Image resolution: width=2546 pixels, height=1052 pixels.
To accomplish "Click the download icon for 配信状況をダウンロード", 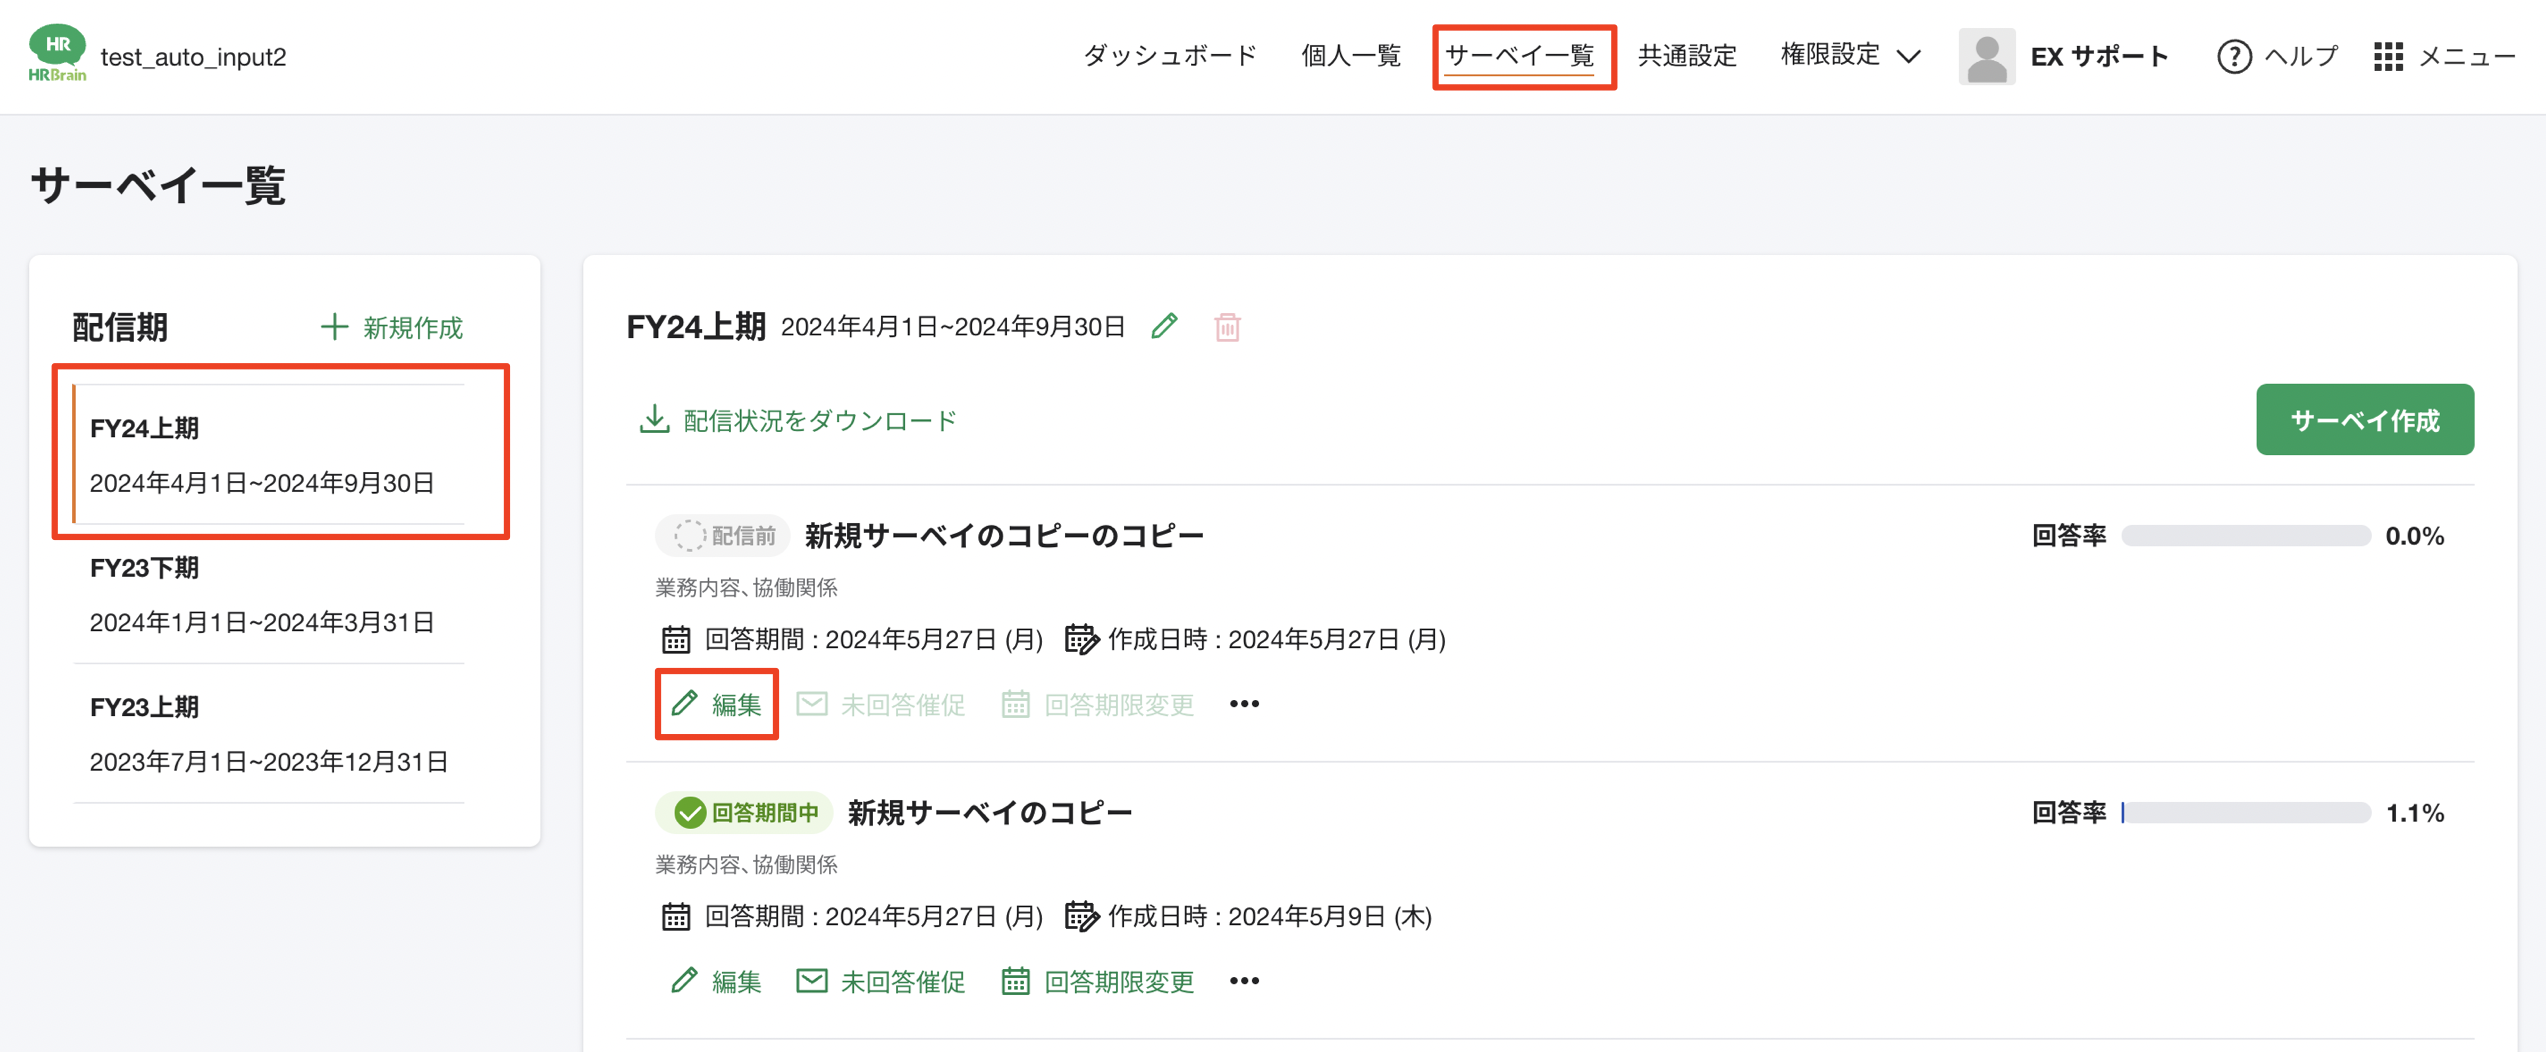I will click(654, 419).
